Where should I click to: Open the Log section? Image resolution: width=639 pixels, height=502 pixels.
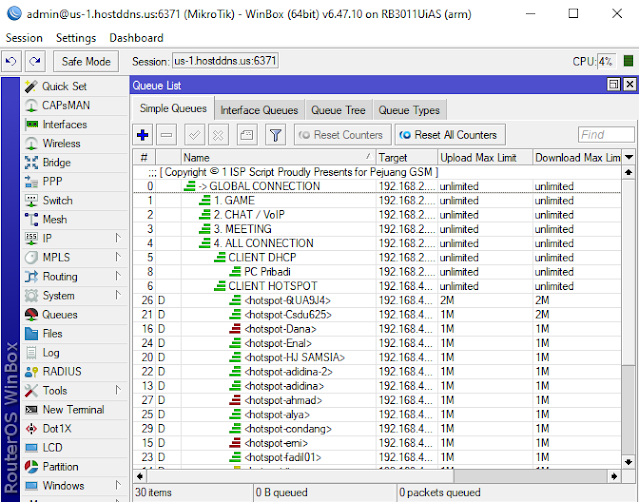coord(51,352)
